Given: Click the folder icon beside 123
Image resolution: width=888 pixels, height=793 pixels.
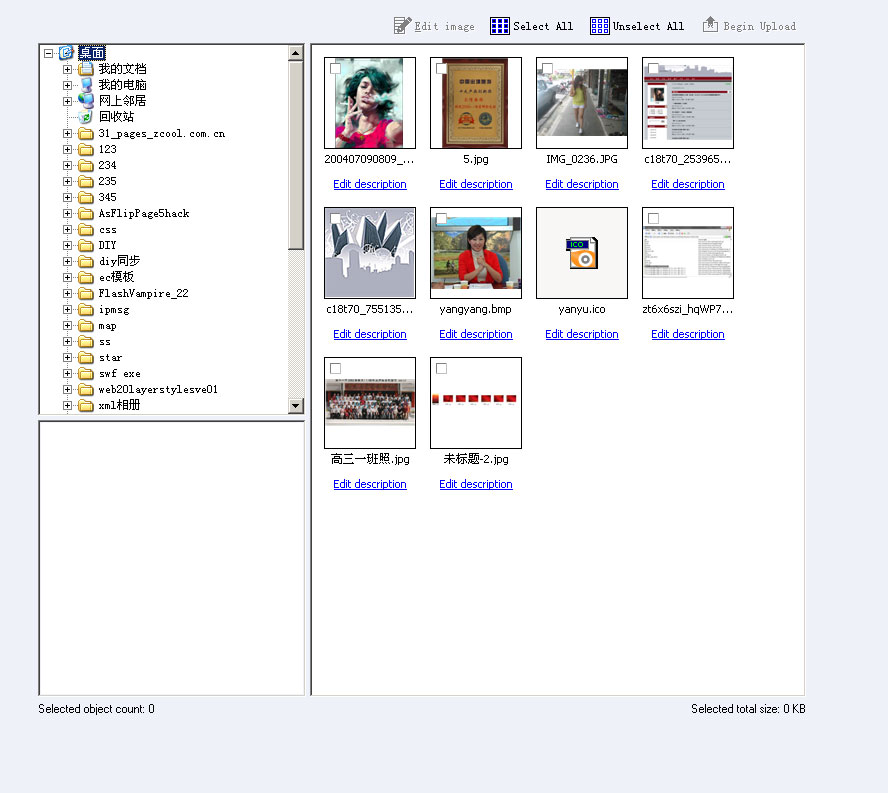Looking at the screenshot, I should 86,150.
